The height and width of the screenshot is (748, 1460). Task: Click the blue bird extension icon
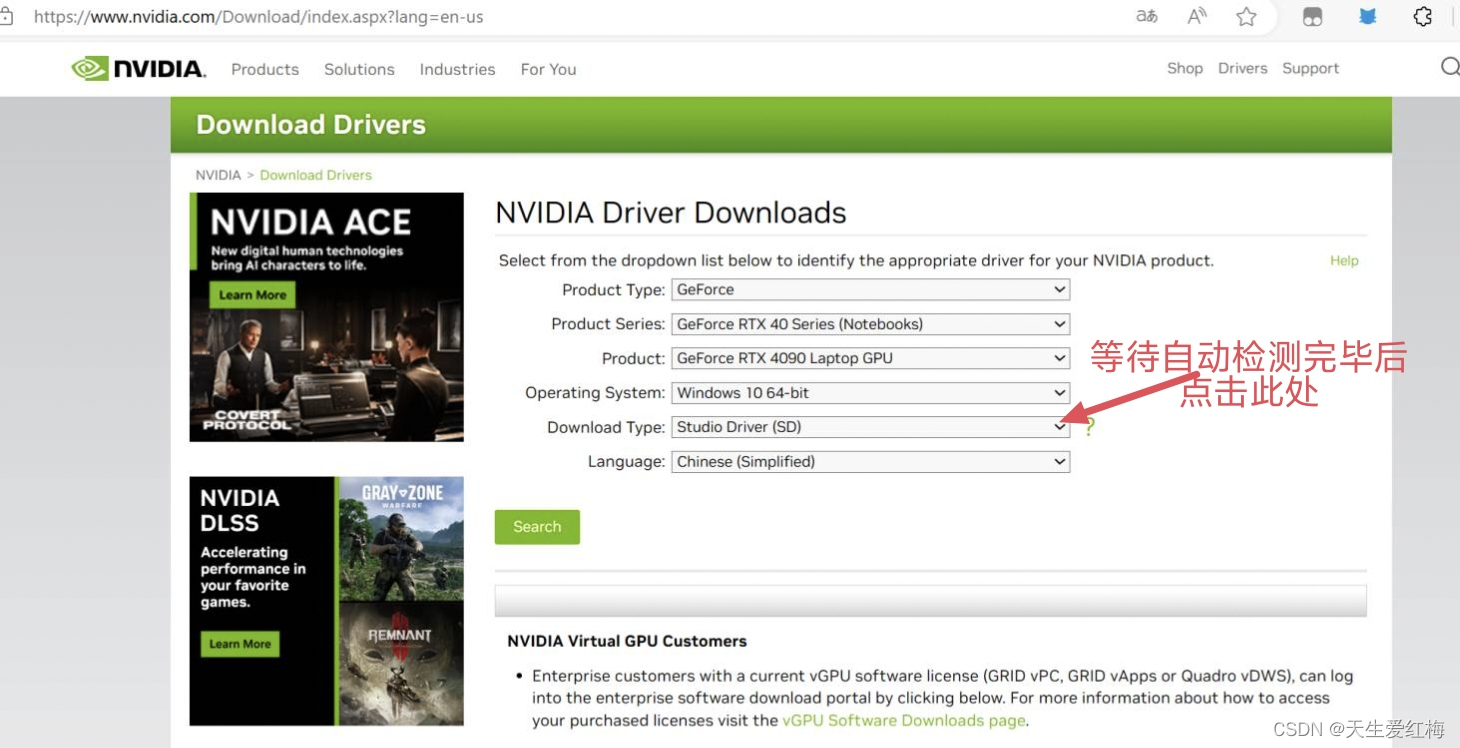1368,17
